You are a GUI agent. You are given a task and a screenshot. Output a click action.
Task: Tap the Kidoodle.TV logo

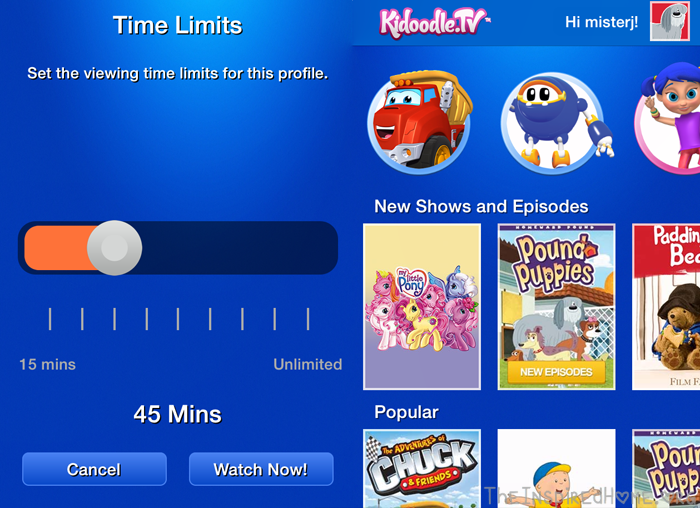click(434, 22)
